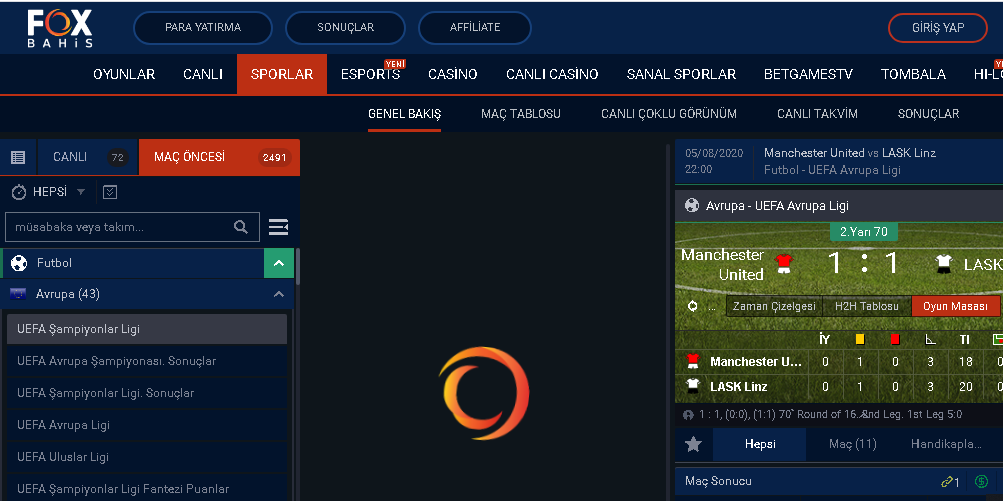Screen dimensions: 1003x501
Task: Click the green cashout dollar icon
Action: coord(981,481)
